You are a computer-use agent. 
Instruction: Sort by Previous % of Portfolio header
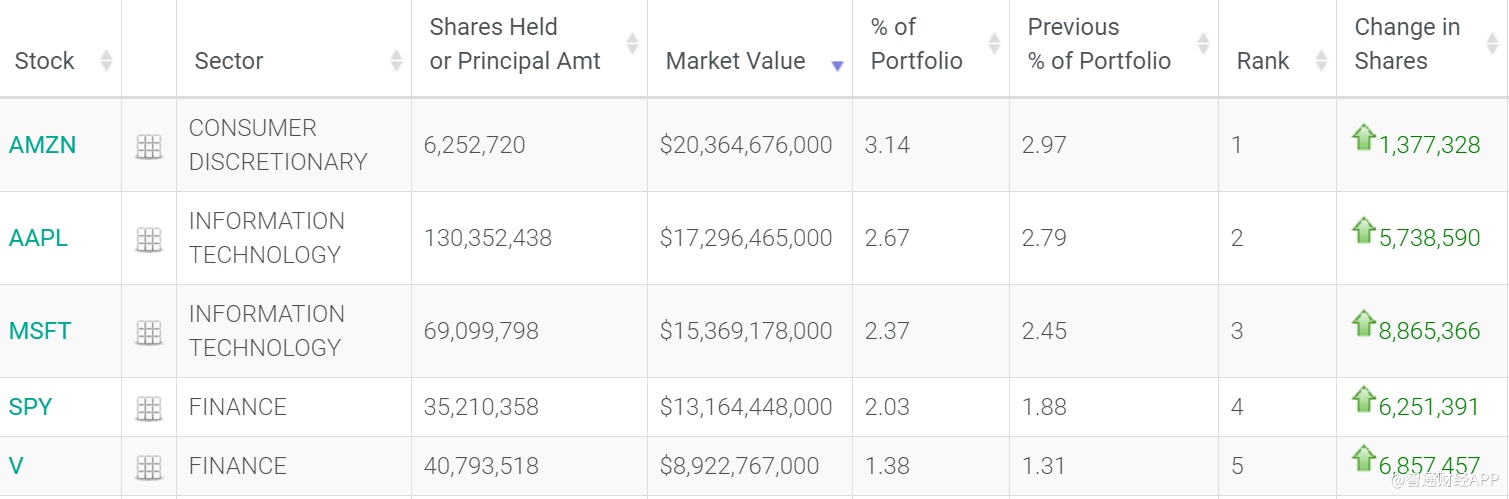click(x=1203, y=44)
